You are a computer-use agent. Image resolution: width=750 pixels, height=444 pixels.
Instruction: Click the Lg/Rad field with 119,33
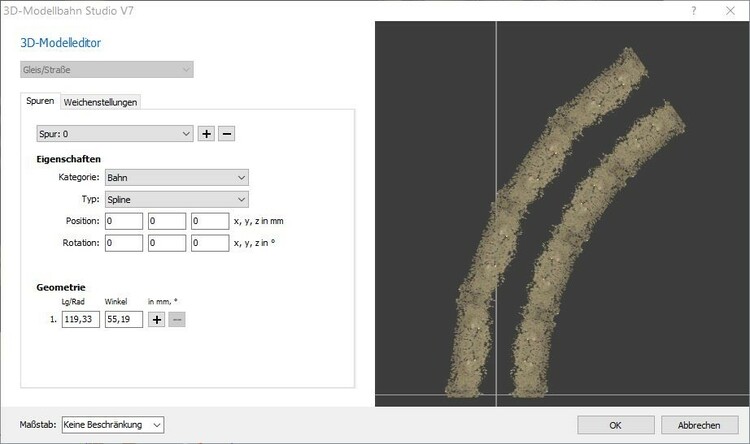coord(81,320)
